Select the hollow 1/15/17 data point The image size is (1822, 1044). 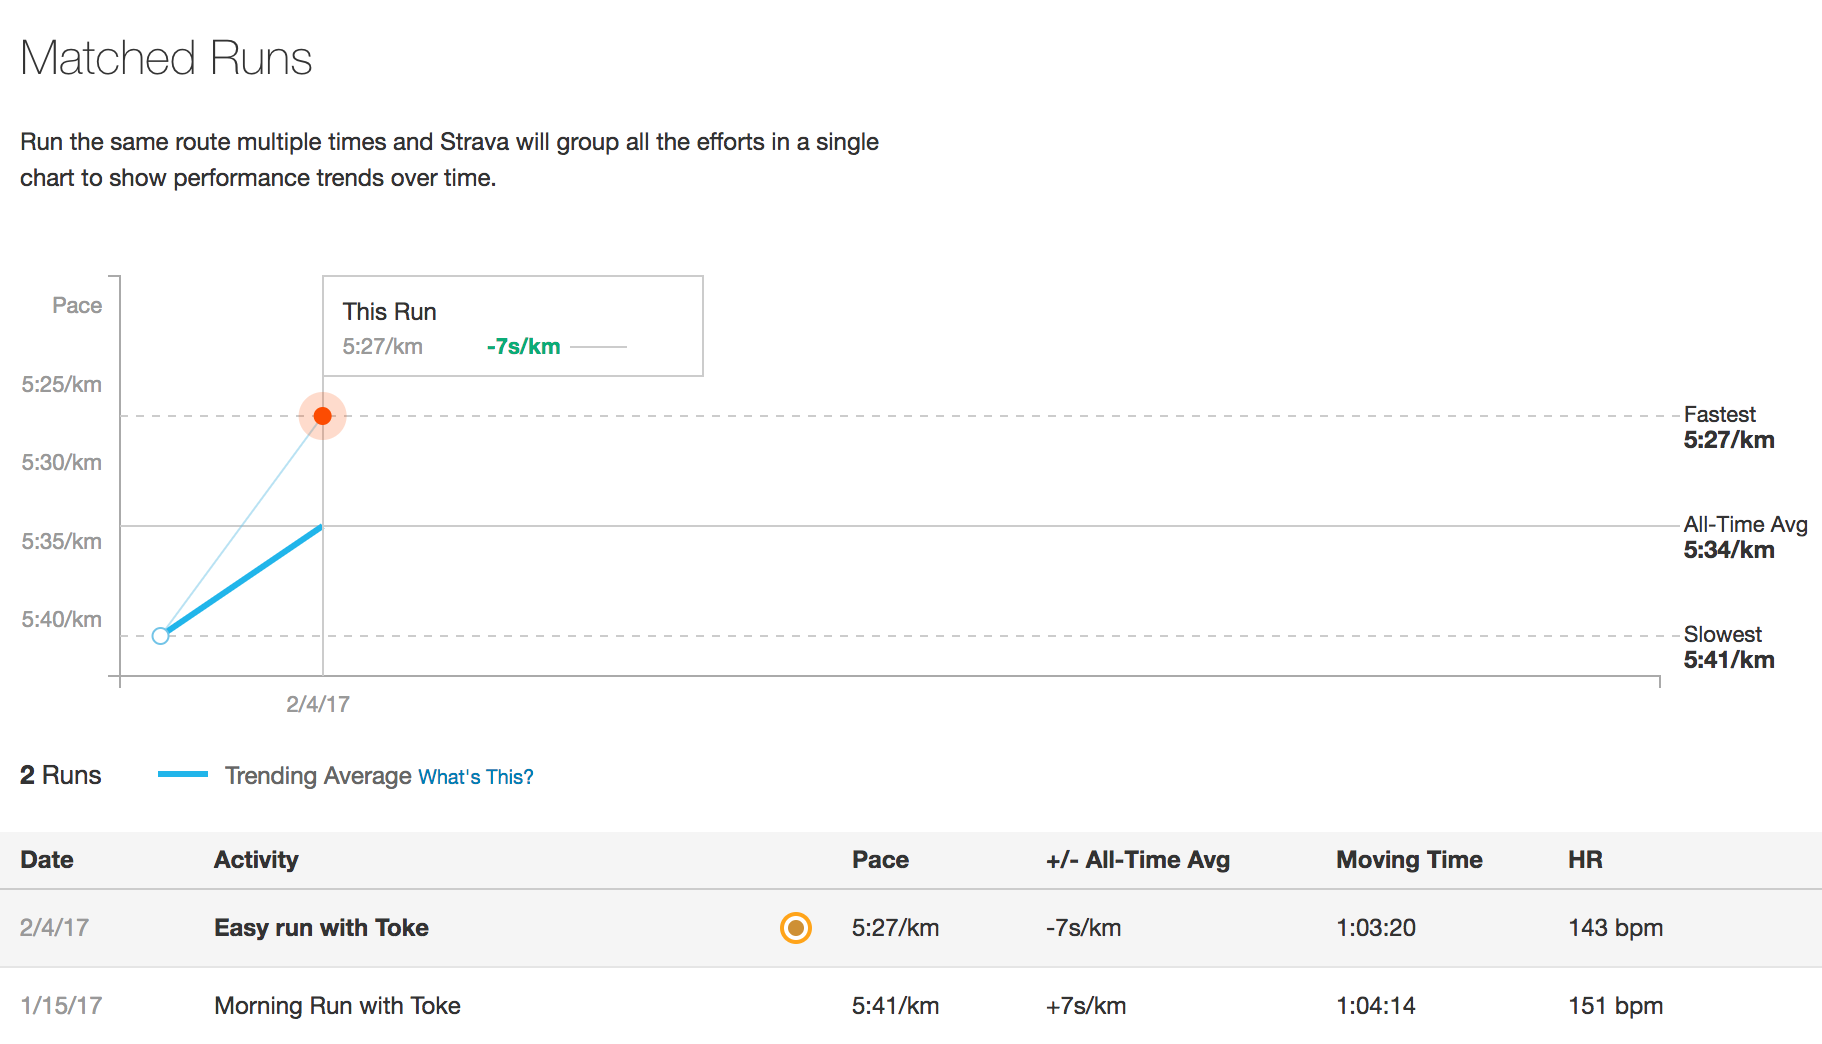pyautogui.click(x=160, y=636)
